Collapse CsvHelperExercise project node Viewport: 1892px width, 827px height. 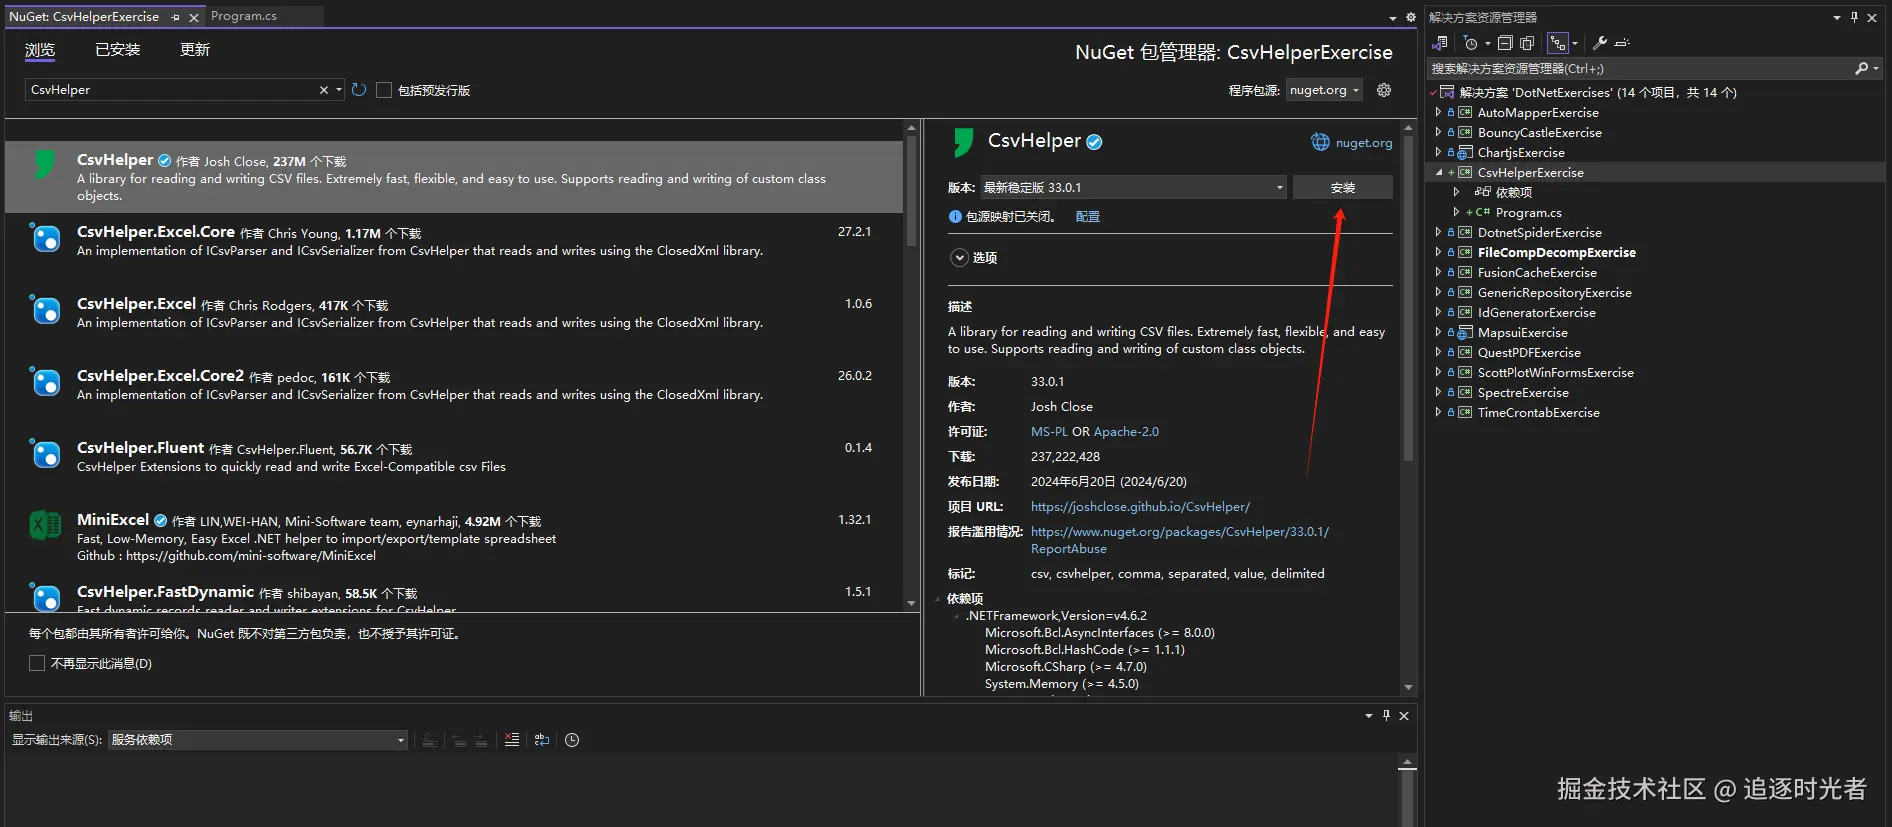click(x=1438, y=172)
